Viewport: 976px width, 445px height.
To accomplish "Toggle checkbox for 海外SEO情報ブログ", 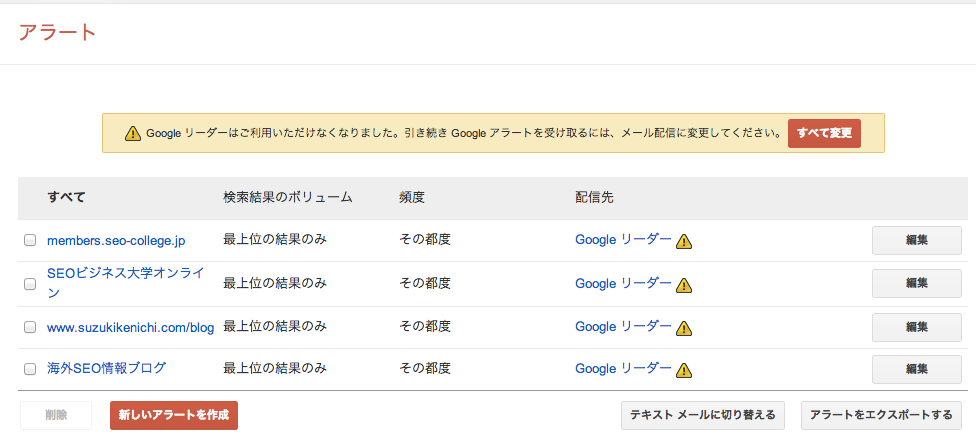I will 30,368.
